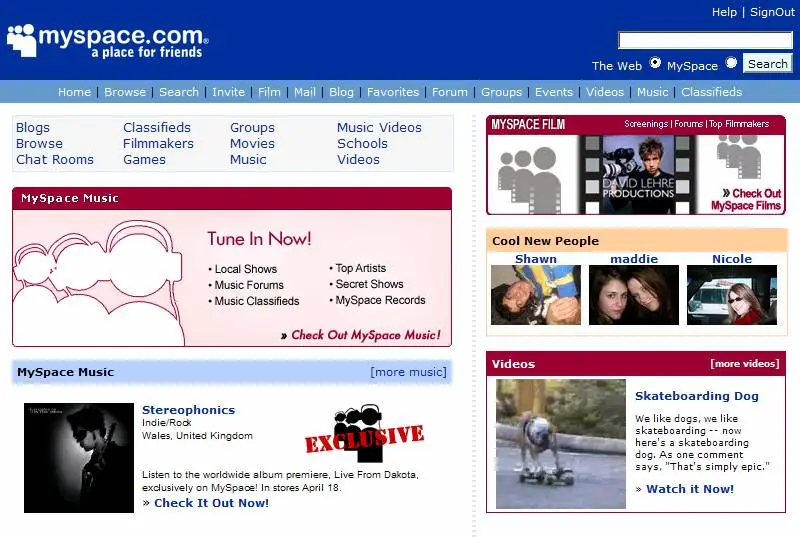Open maddie's profile photo
The width and height of the screenshot is (800, 537).
[634, 295]
